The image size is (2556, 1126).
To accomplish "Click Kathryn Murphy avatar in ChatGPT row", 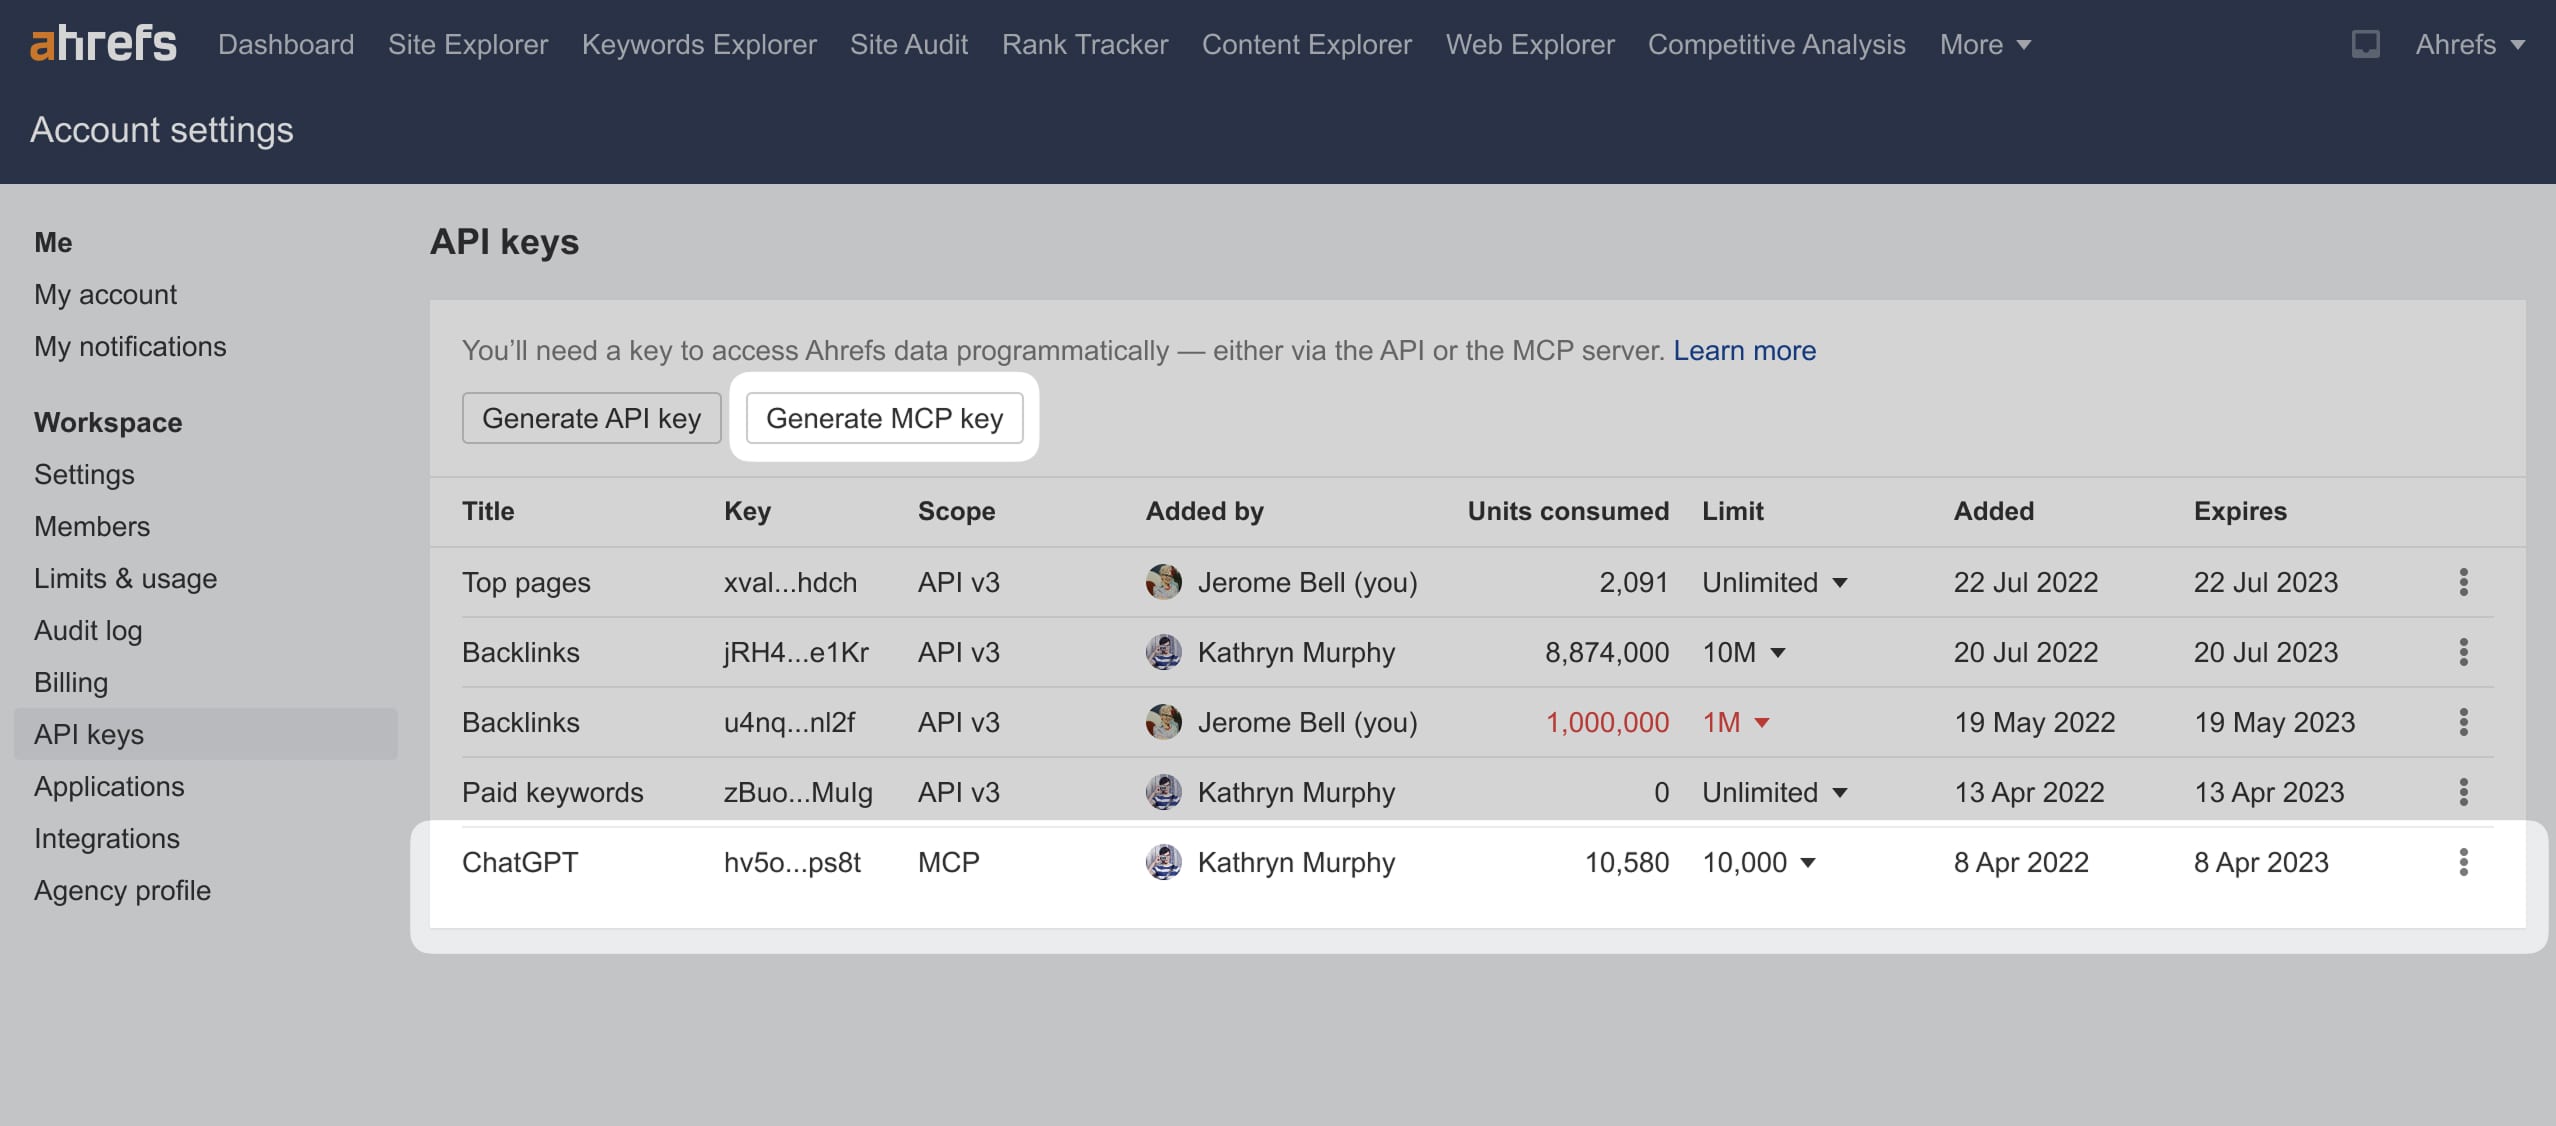I will click(x=1163, y=862).
